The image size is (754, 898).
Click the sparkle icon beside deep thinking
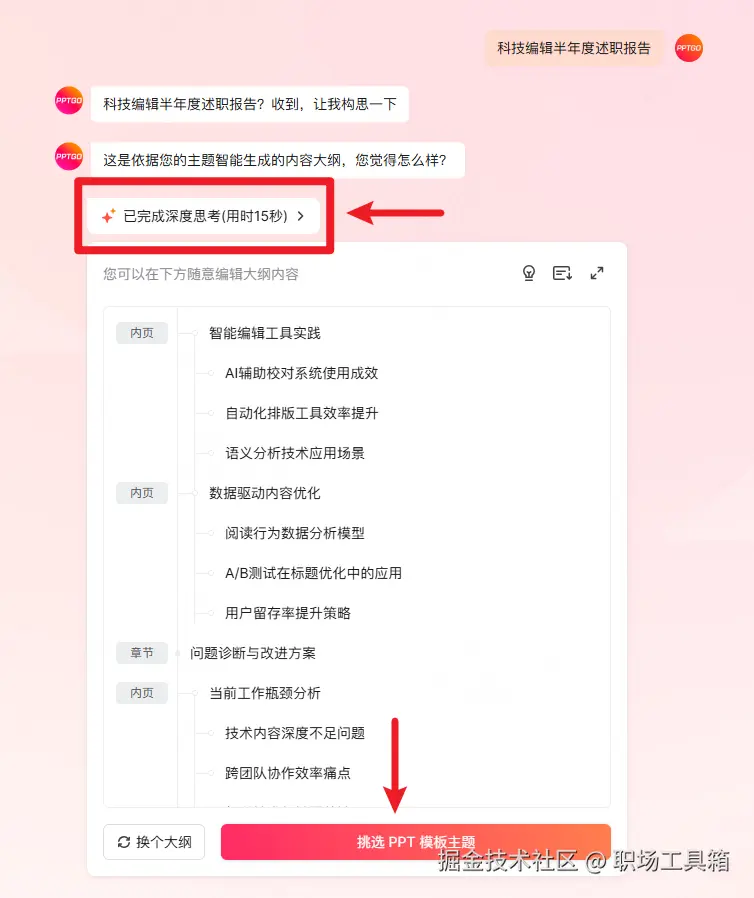[x=108, y=216]
